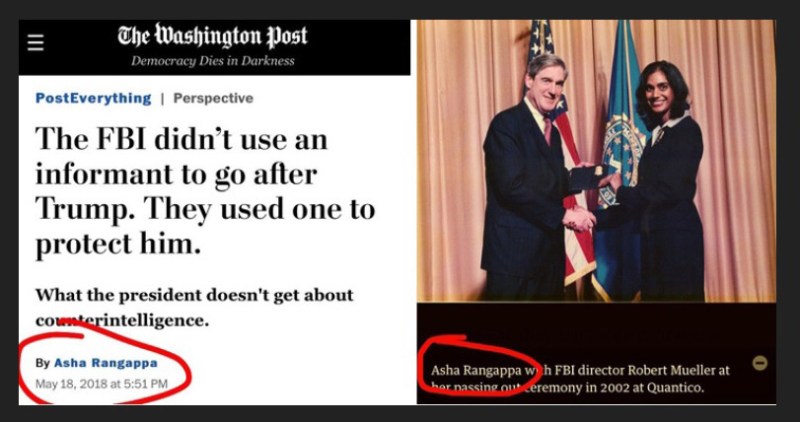The image size is (800, 422).
Task: Click the red circle around the byline
Action: pyautogui.click(x=105, y=362)
